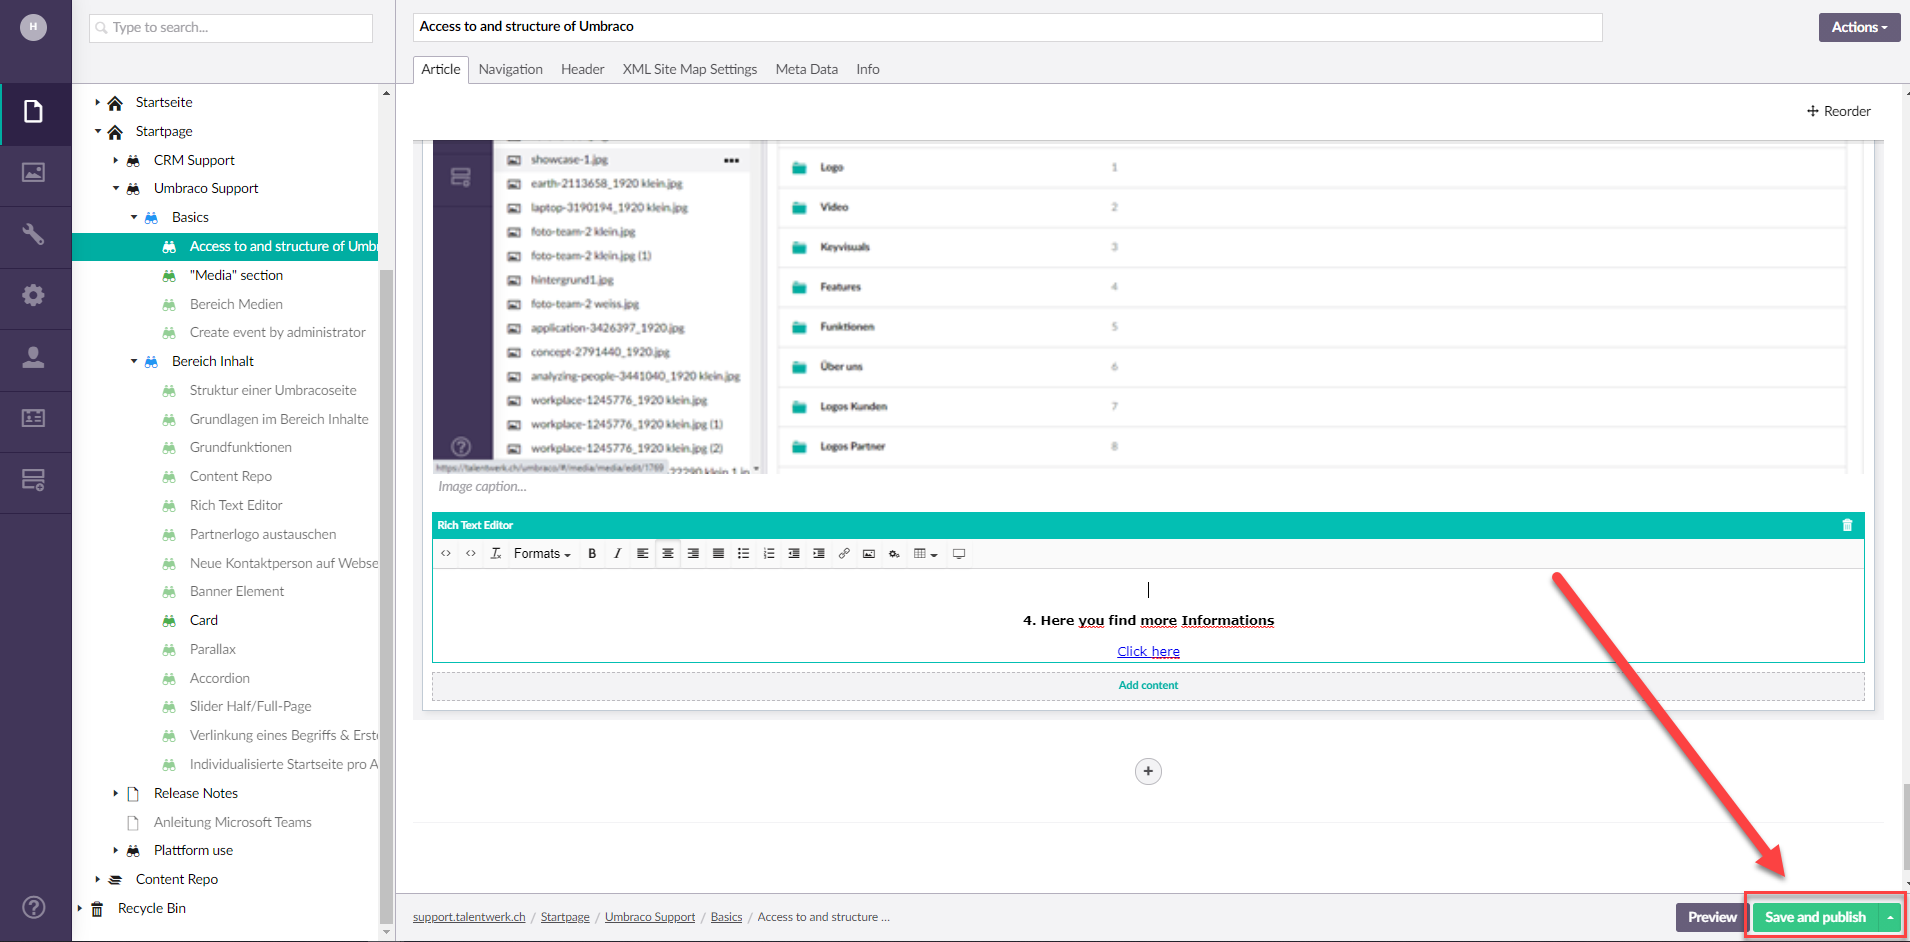Align text right
The height and width of the screenshot is (942, 1910).
click(693, 554)
